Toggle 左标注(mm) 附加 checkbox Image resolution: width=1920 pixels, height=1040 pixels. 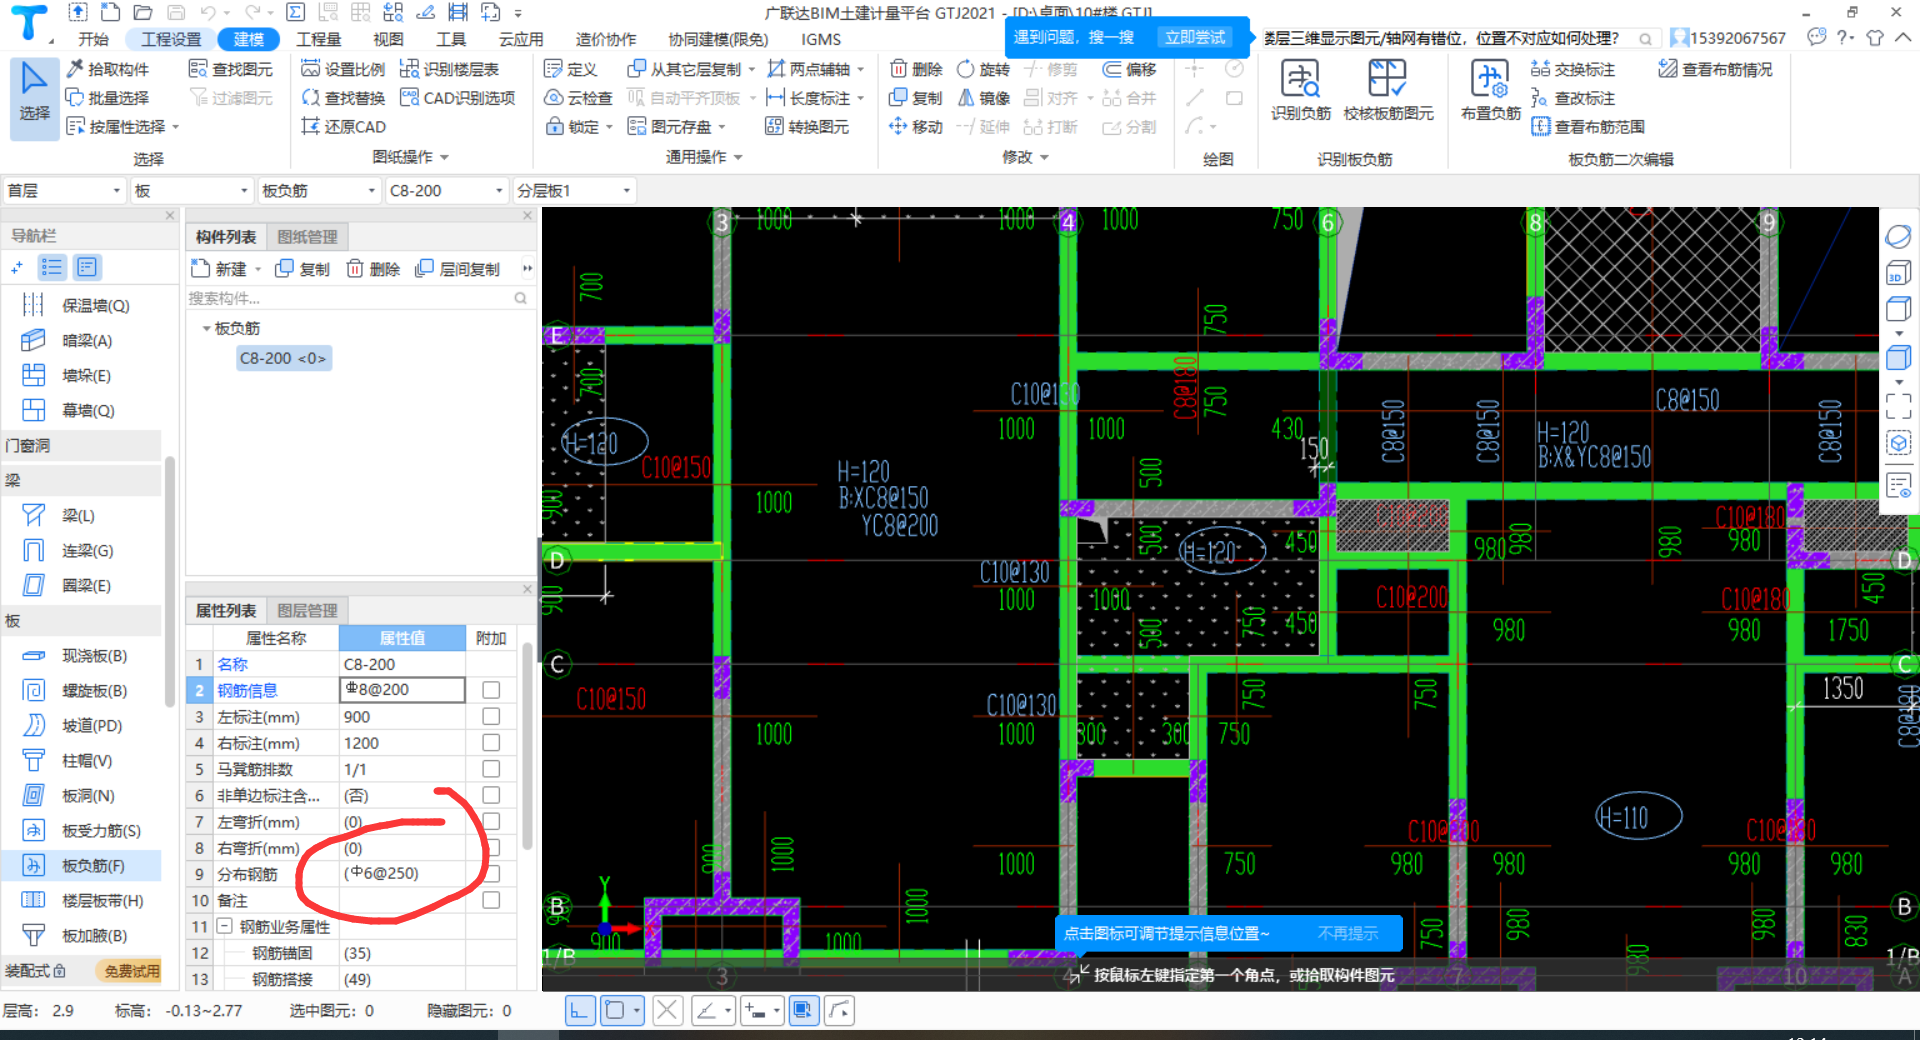tap(491, 716)
